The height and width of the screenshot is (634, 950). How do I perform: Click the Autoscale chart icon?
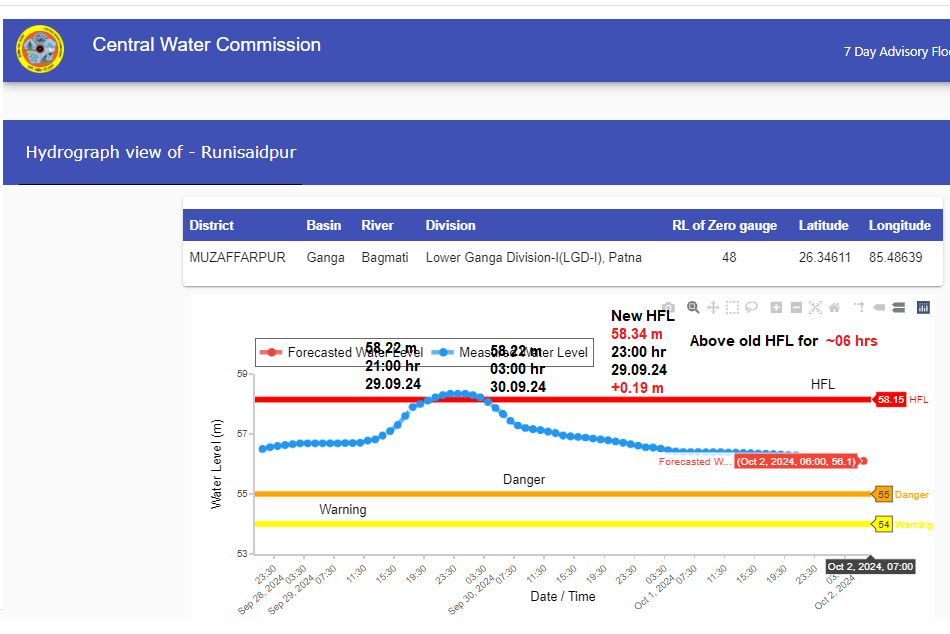[x=815, y=308]
